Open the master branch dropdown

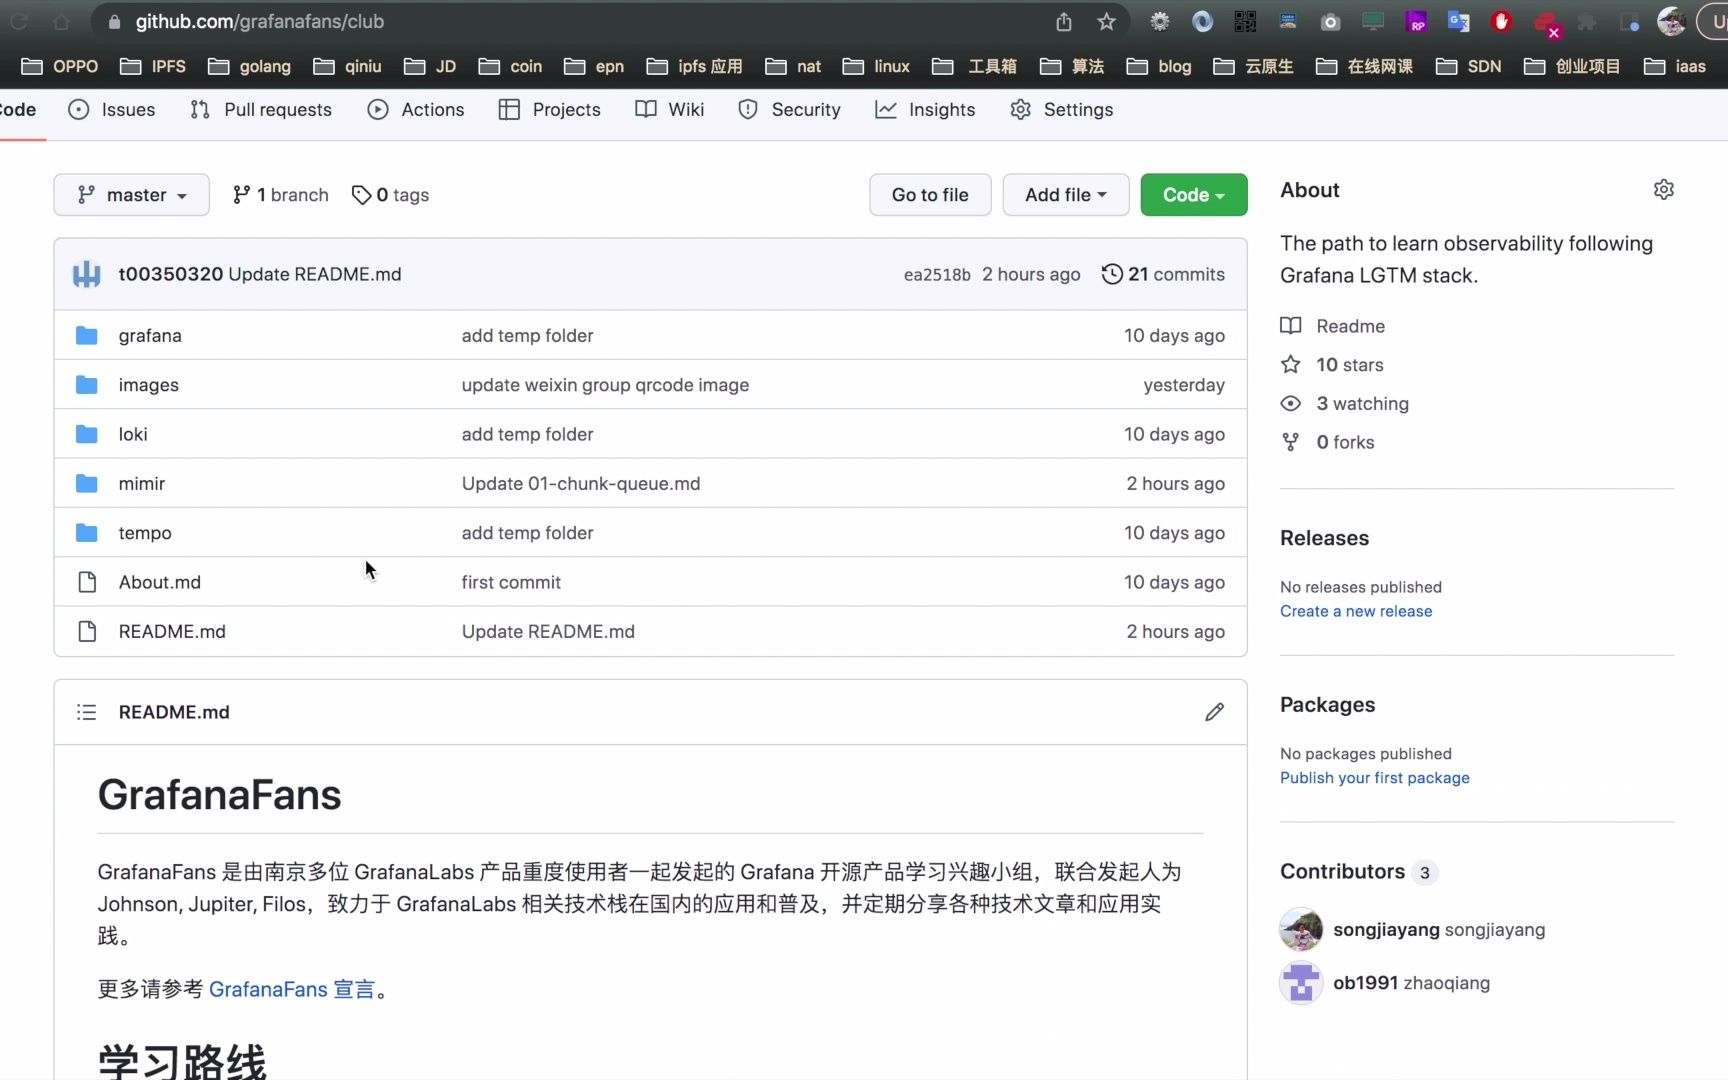click(x=132, y=195)
